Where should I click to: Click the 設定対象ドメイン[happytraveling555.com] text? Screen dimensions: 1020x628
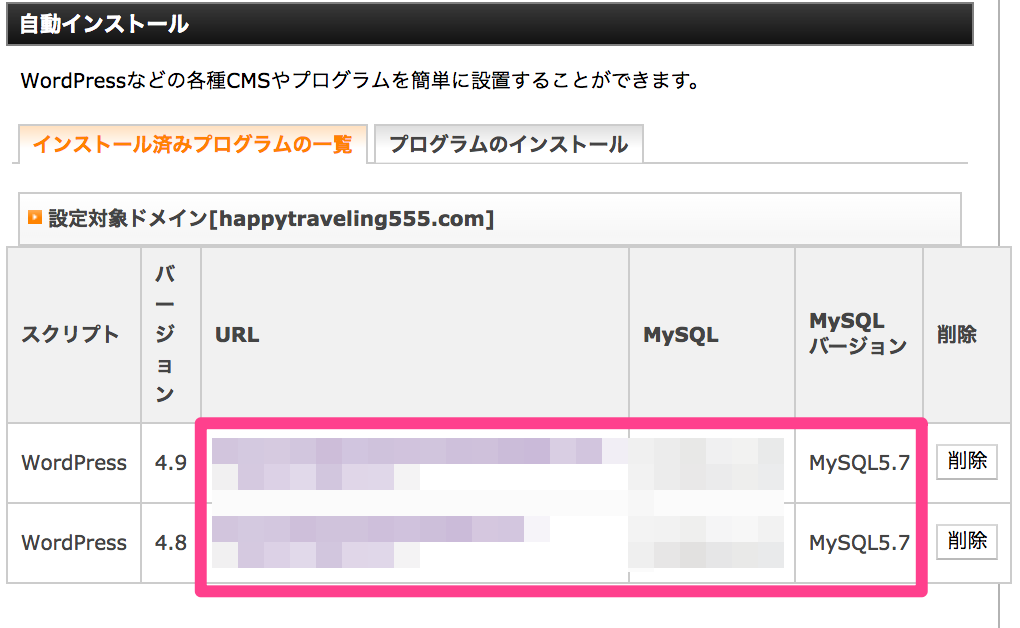click(x=271, y=219)
